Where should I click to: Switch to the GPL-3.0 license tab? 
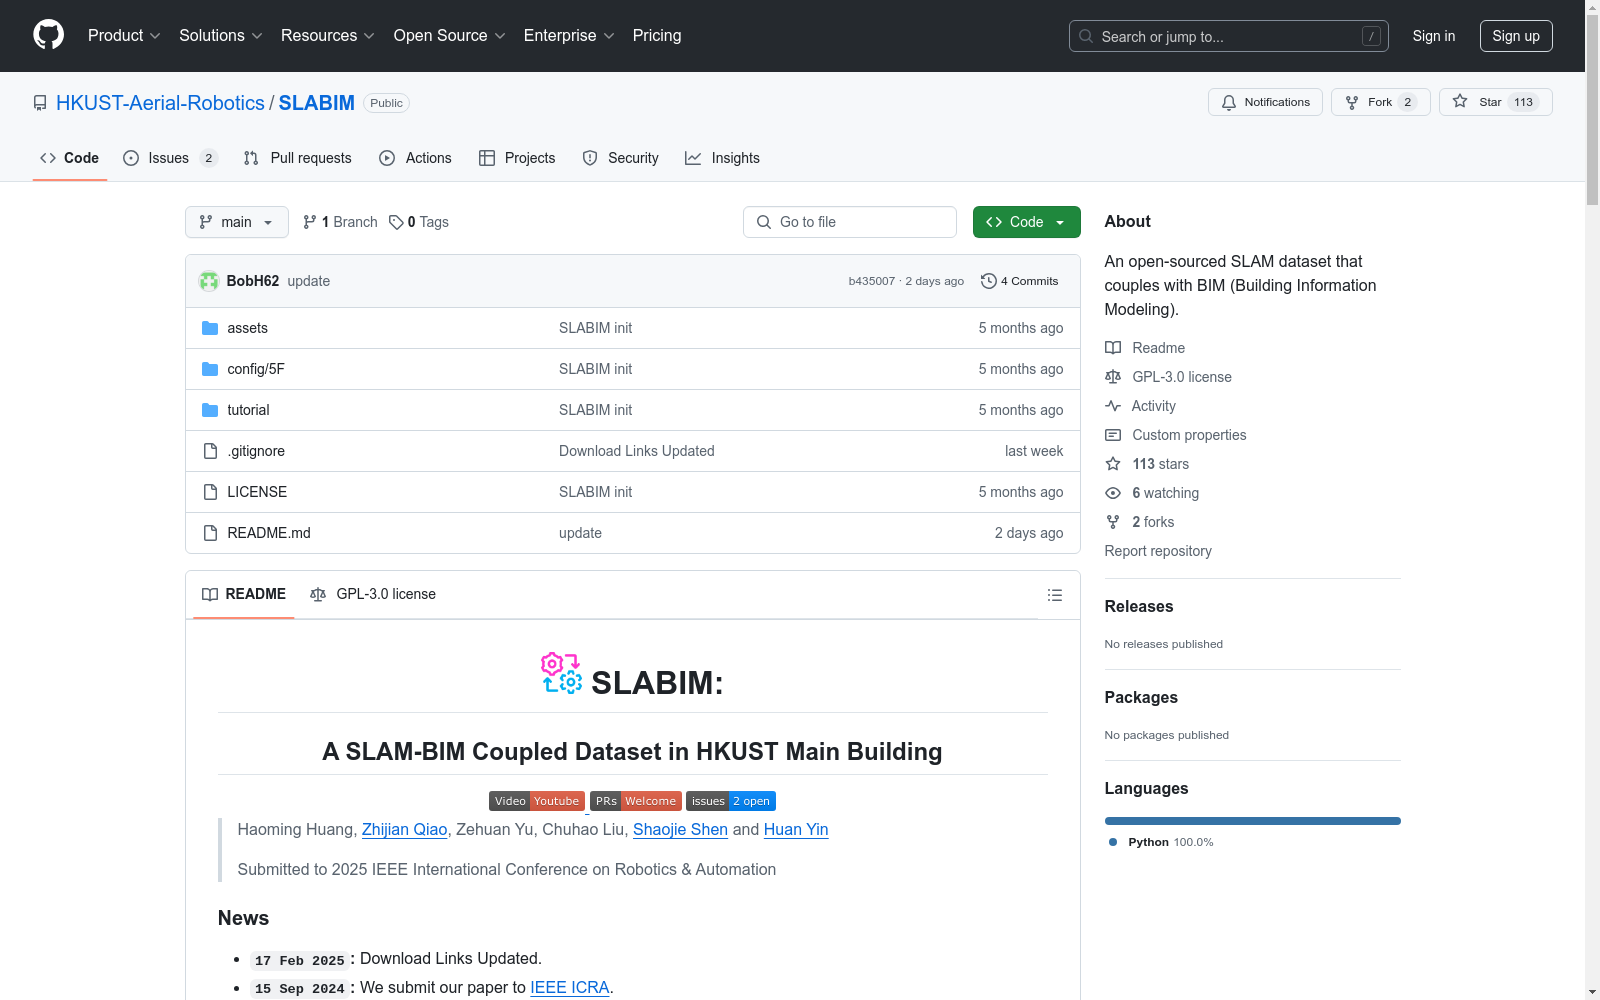point(373,594)
